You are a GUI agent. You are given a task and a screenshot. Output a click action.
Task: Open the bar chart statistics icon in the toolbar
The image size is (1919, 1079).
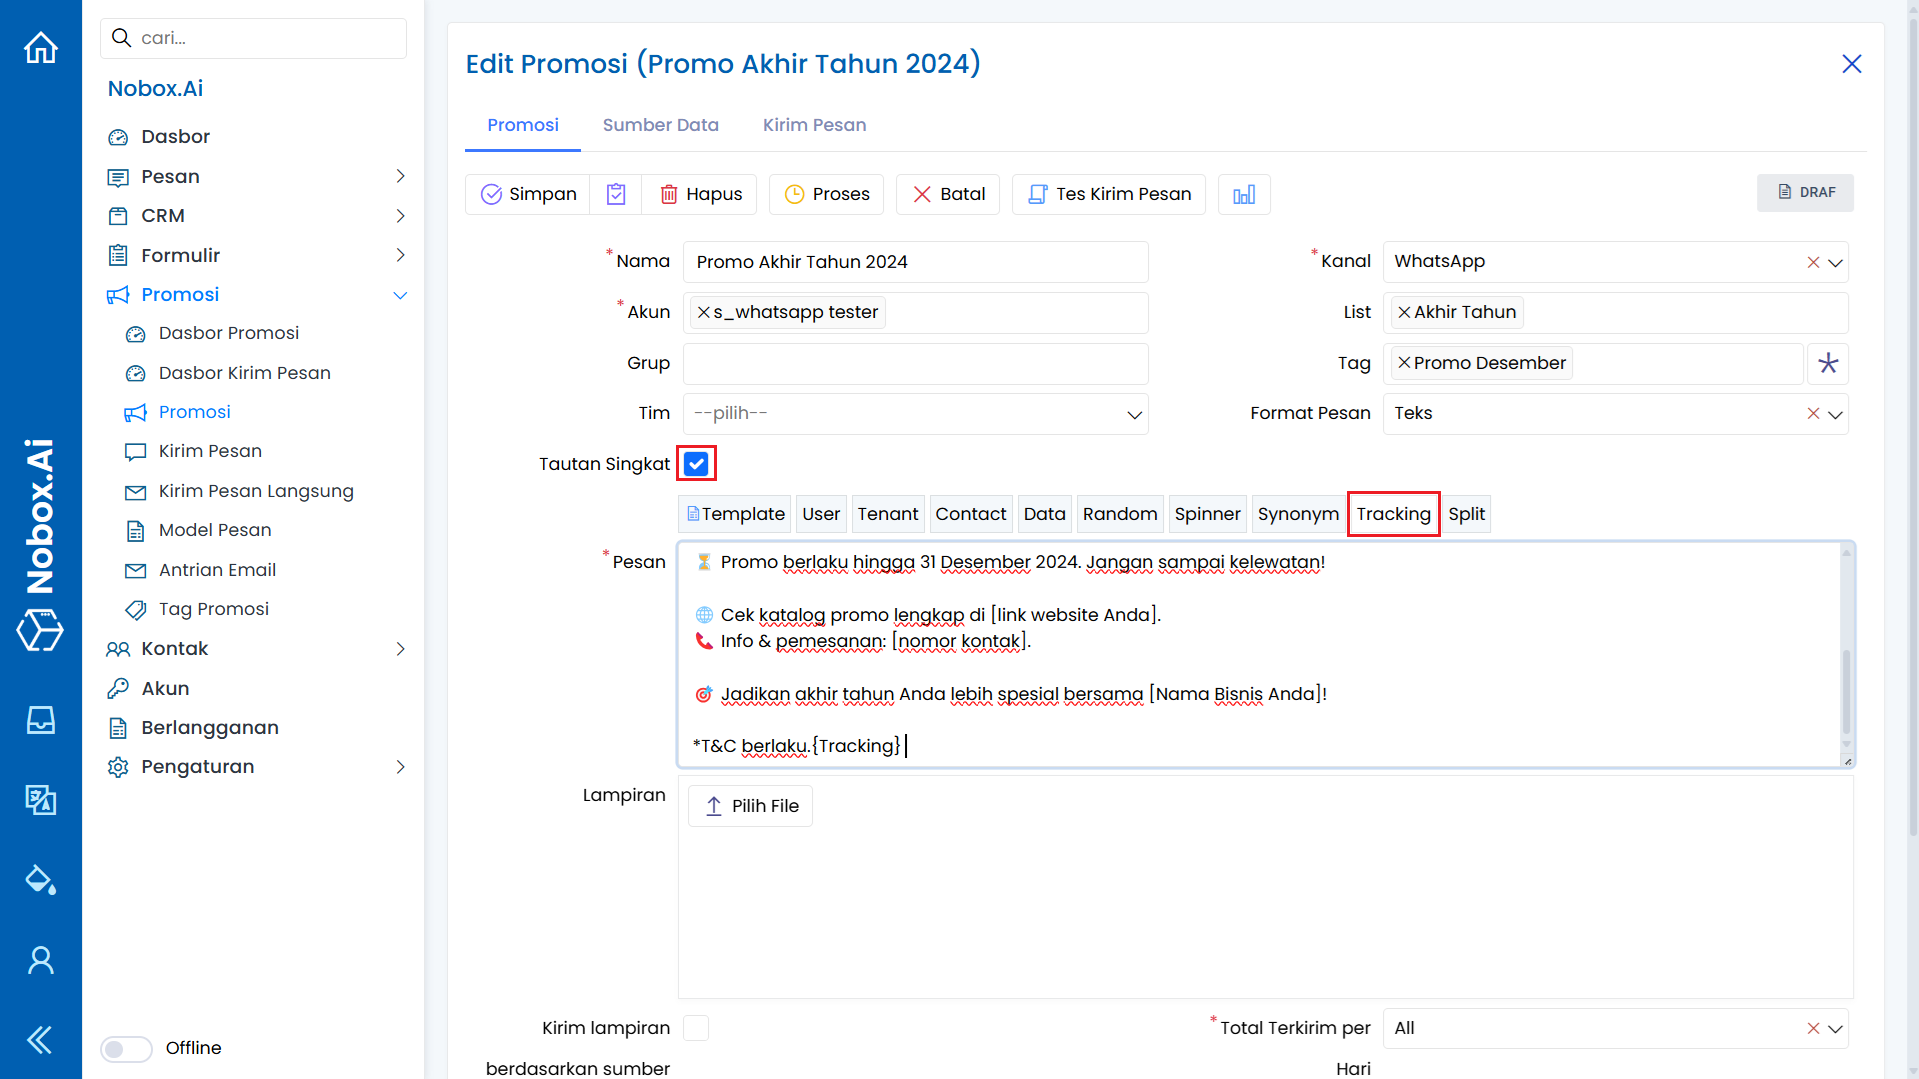1244,194
